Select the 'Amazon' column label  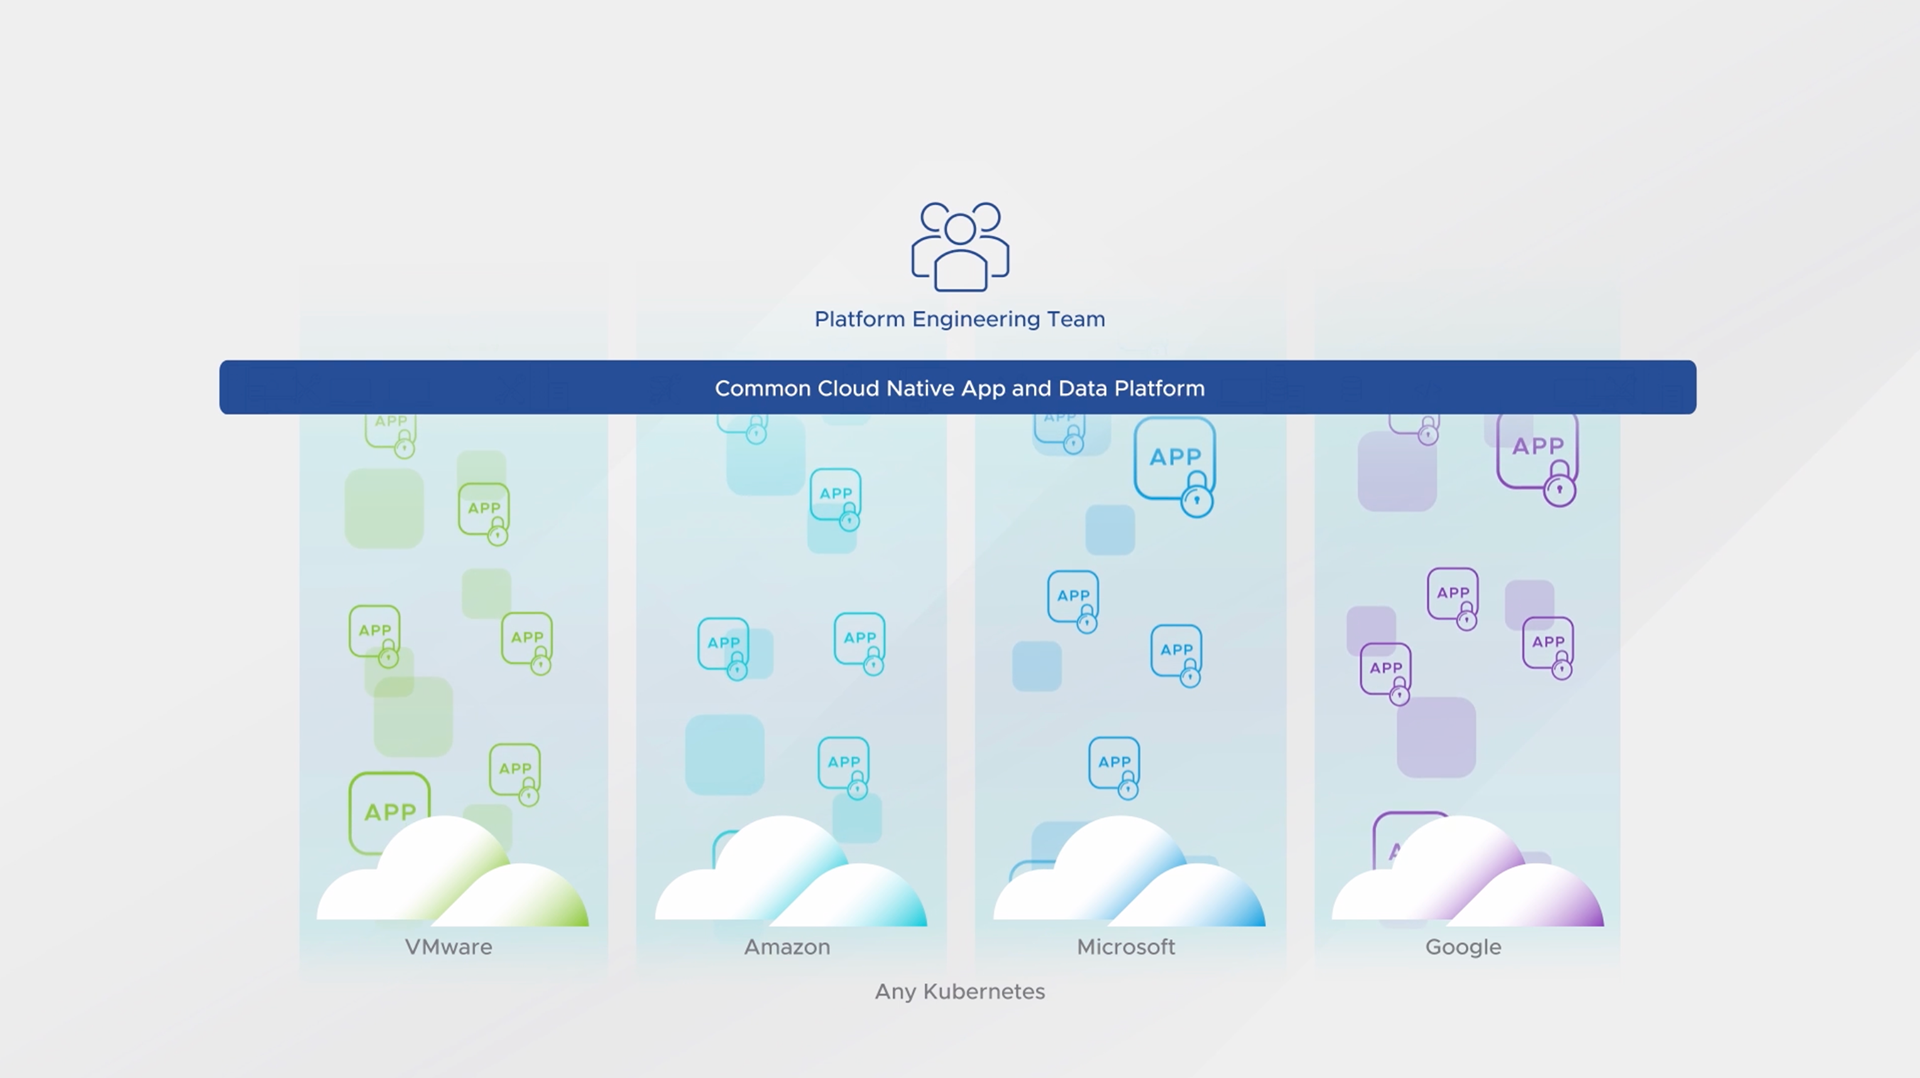point(787,946)
